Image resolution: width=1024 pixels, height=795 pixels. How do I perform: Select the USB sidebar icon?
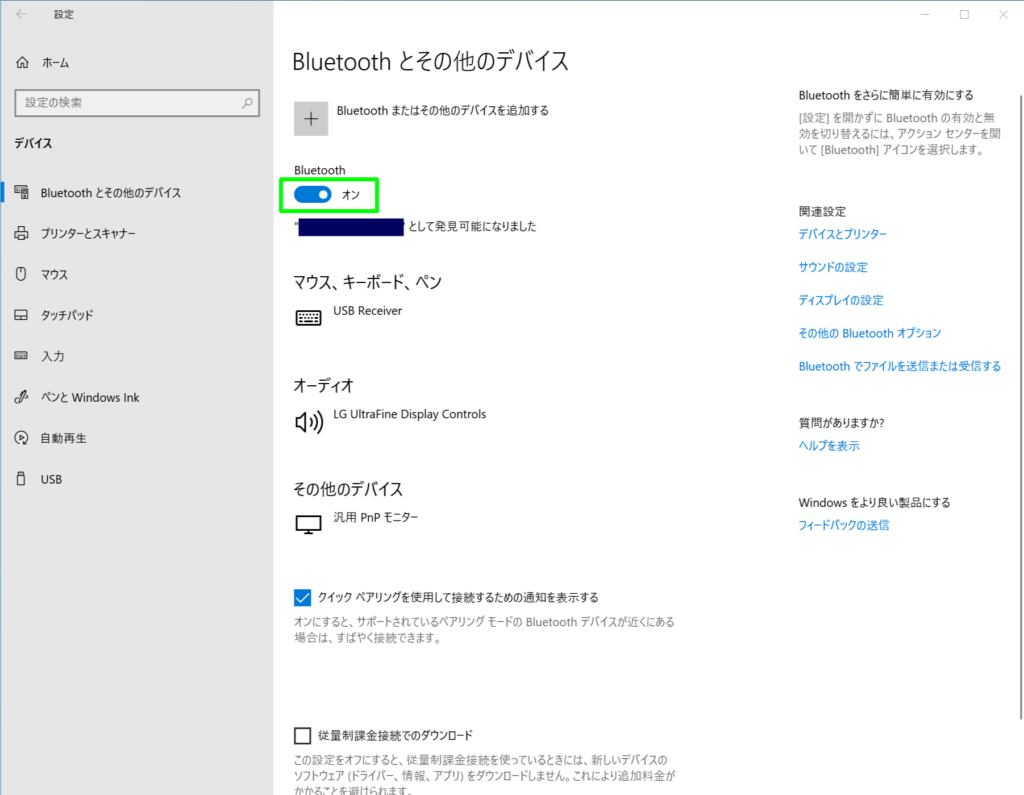tap(21, 479)
